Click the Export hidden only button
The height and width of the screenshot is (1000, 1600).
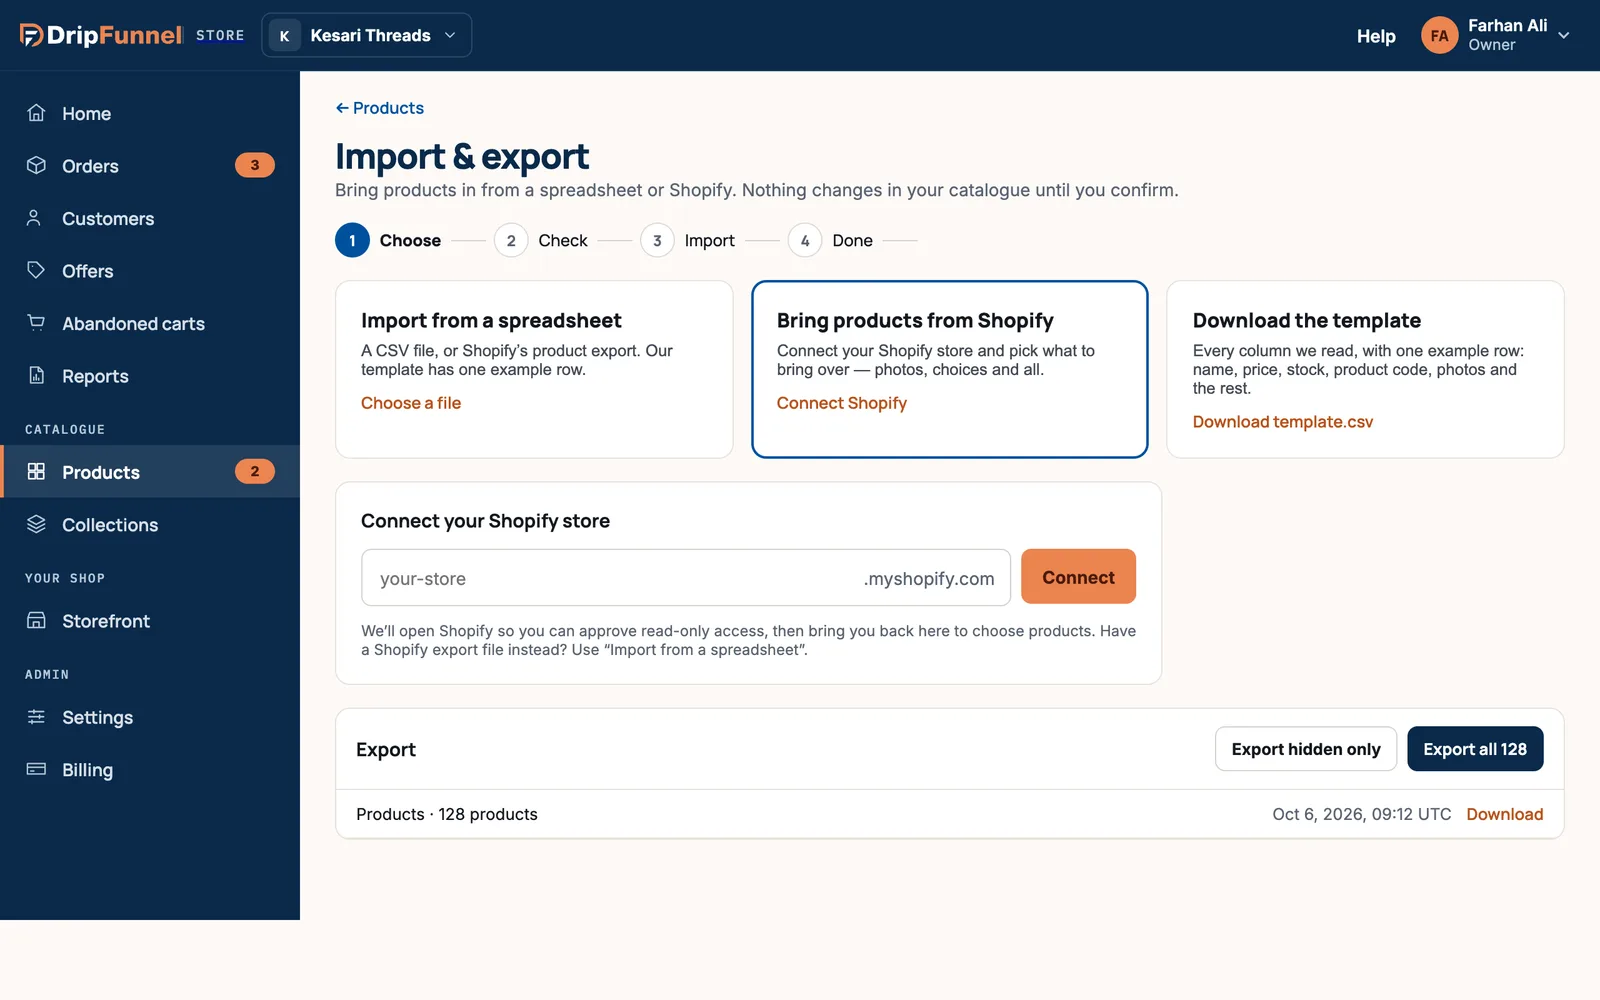[1306, 749]
